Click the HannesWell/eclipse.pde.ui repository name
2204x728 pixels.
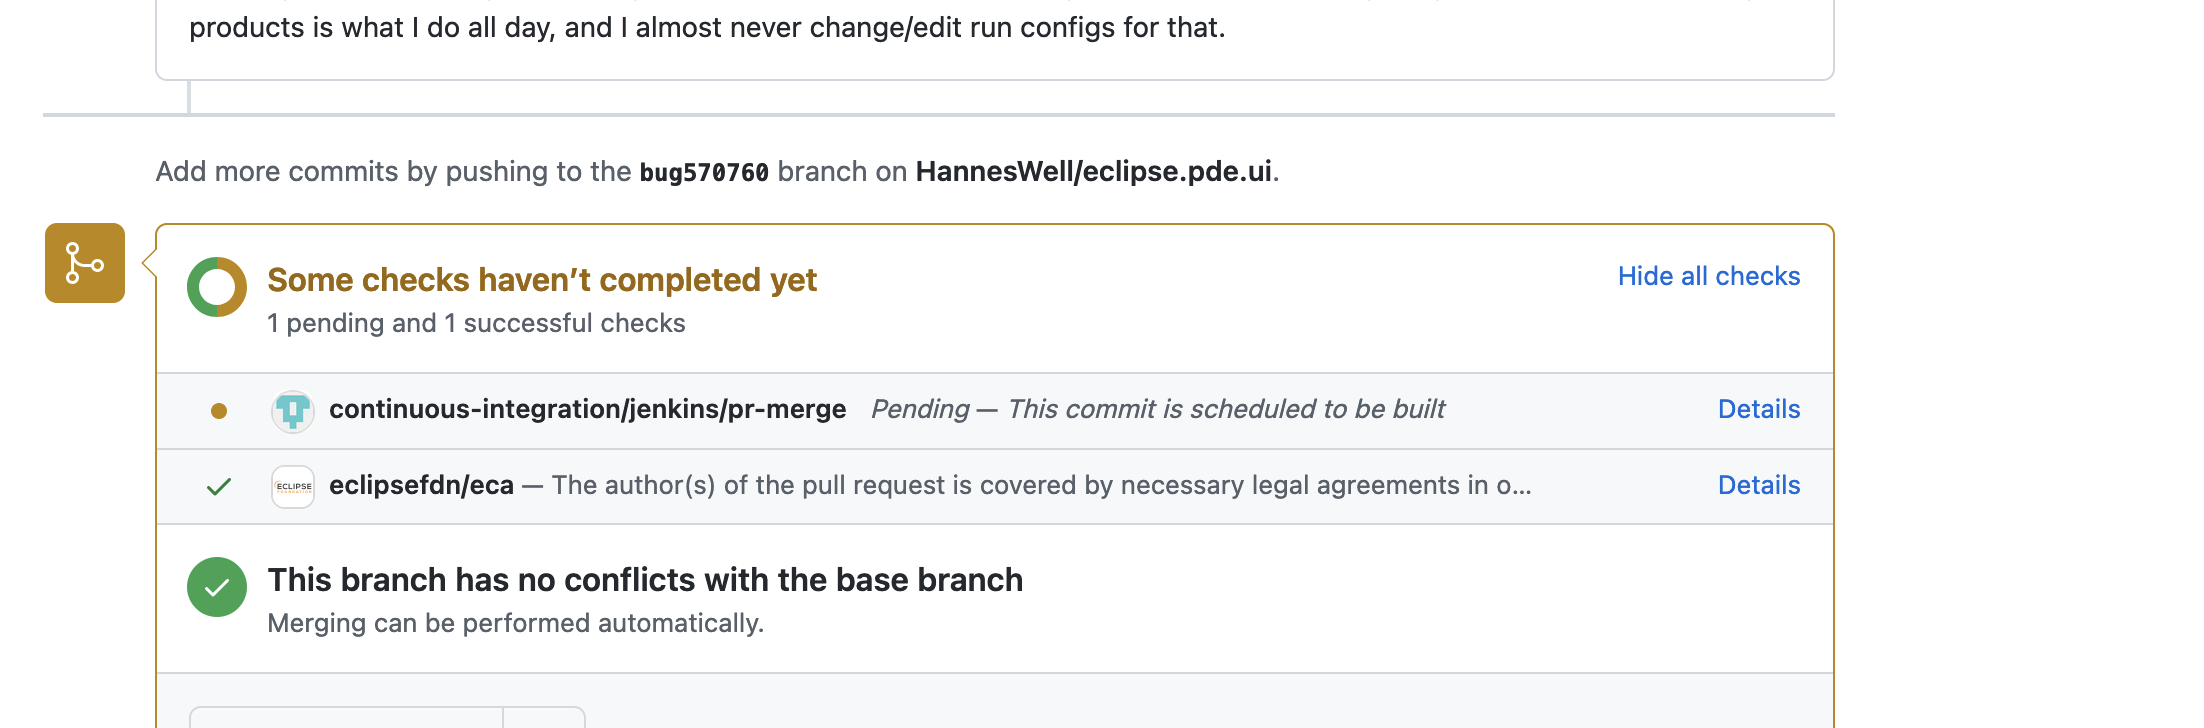tap(1093, 172)
